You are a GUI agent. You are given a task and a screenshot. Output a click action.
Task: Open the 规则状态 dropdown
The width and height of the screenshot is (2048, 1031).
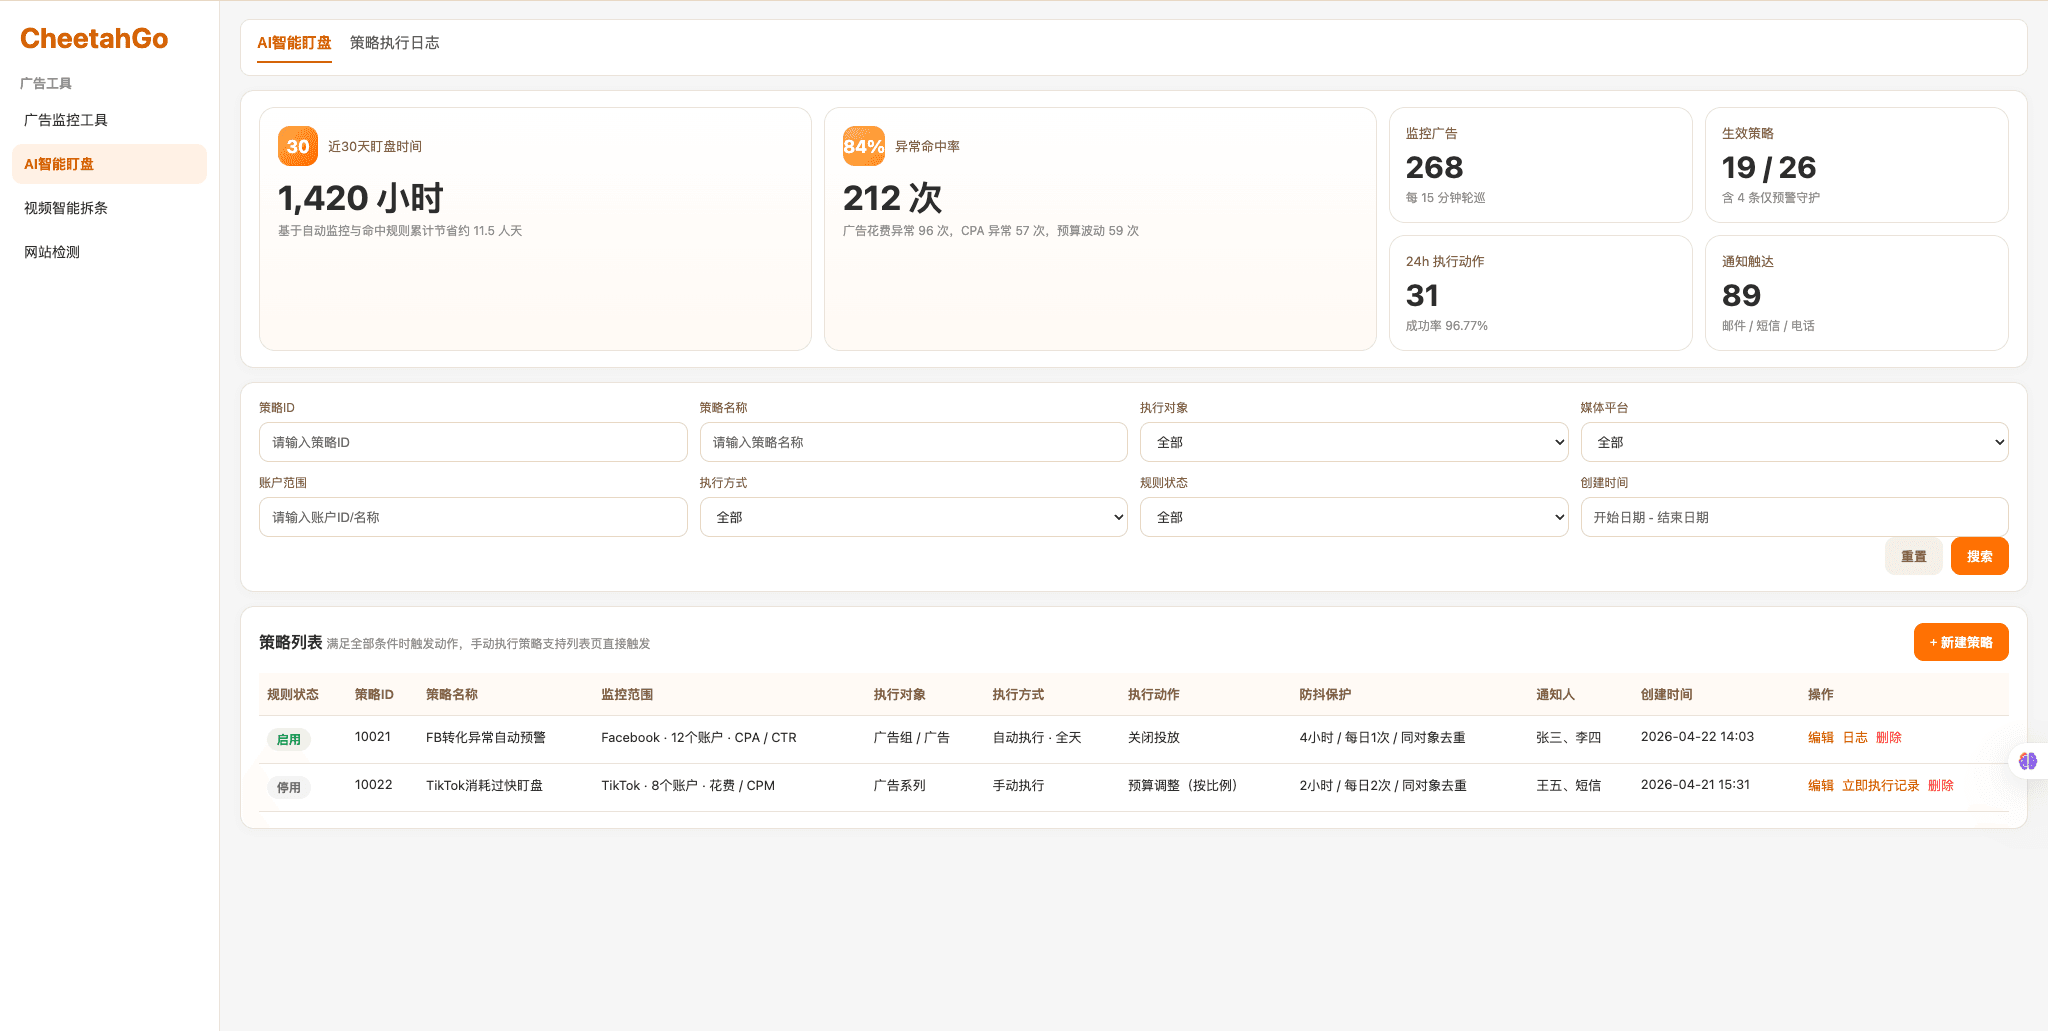[x=1354, y=517]
